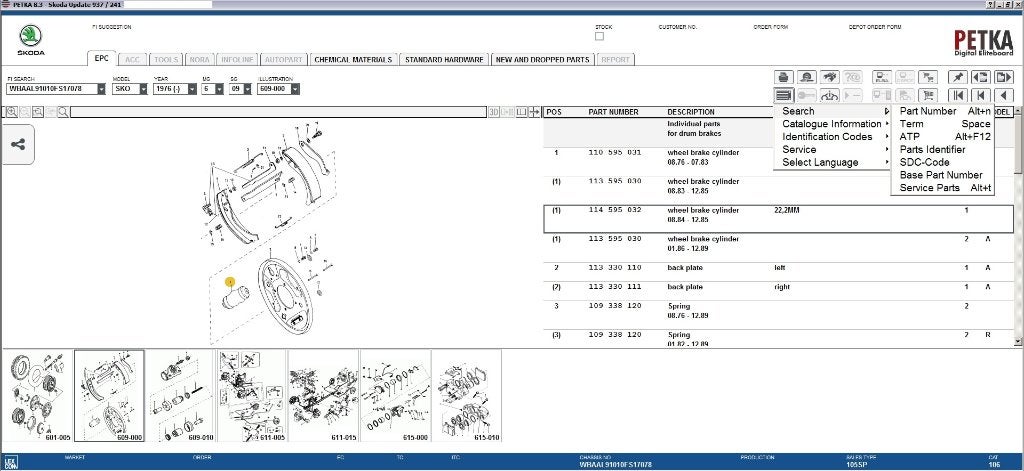
Task: Click the menu list icon in toolbar
Action: [x=784, y=95]
